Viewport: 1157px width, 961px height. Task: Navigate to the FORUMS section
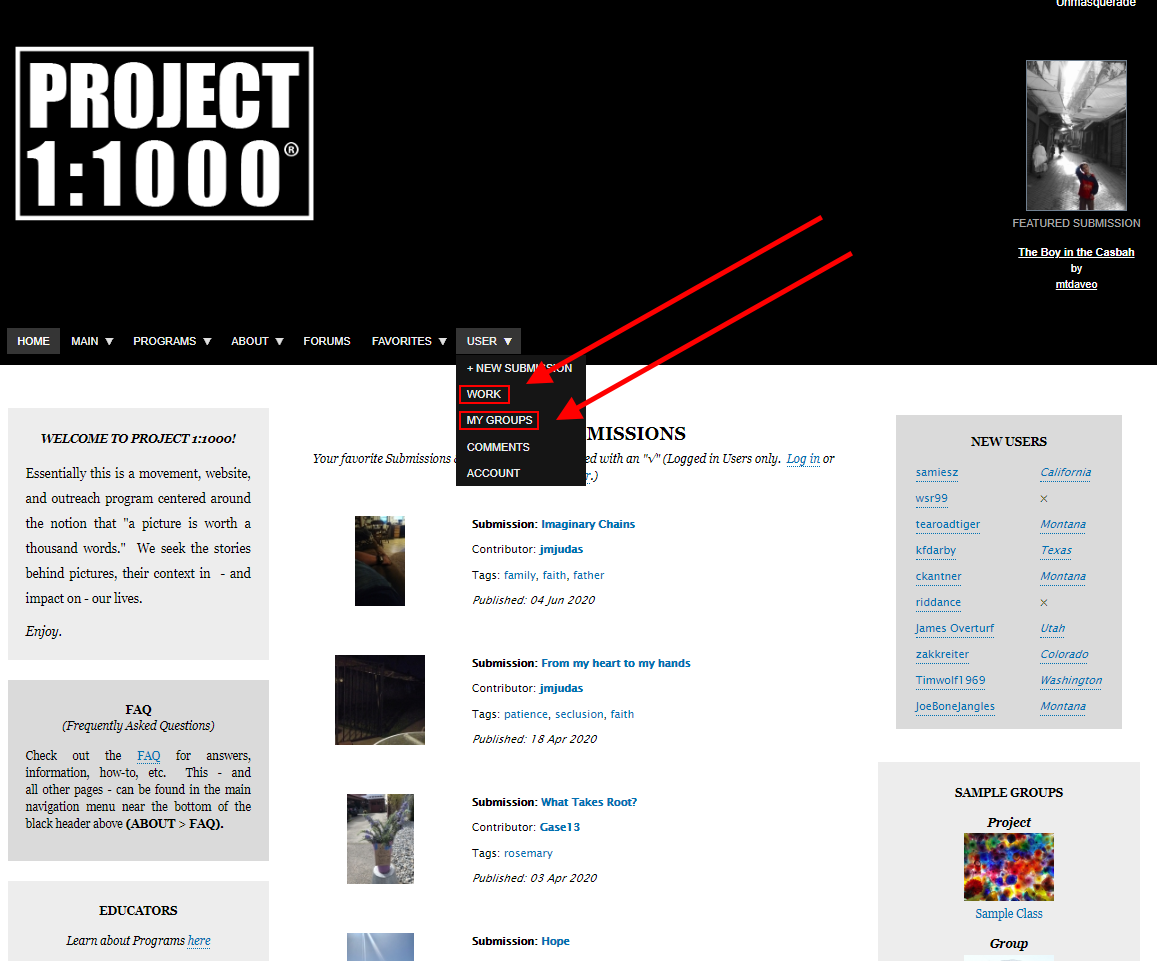click(x=326, y=341)
